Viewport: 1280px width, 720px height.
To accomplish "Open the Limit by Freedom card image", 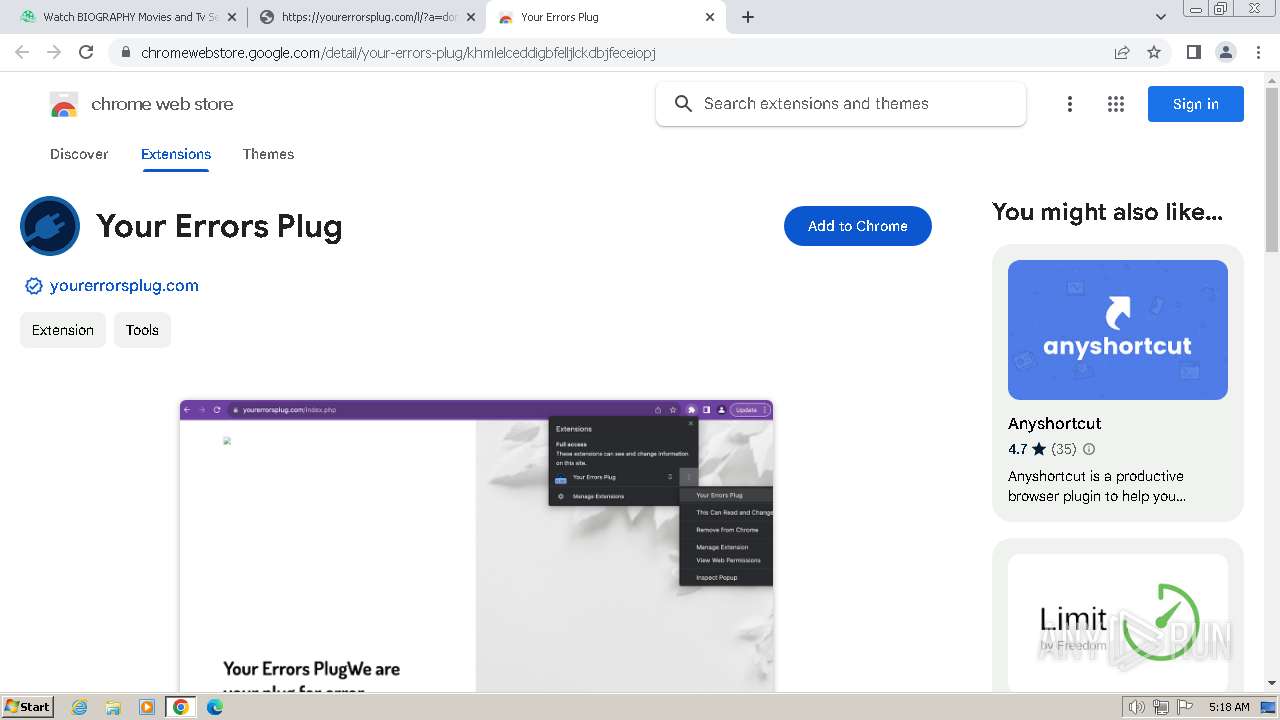I will (1118, 623).
